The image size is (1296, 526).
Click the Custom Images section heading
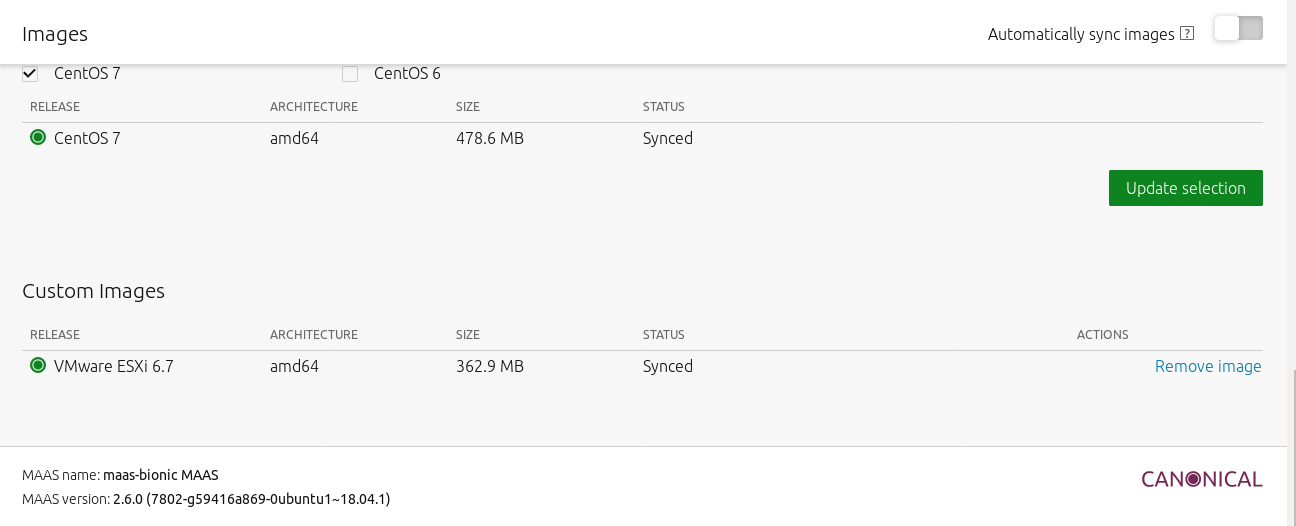point(93,291)
